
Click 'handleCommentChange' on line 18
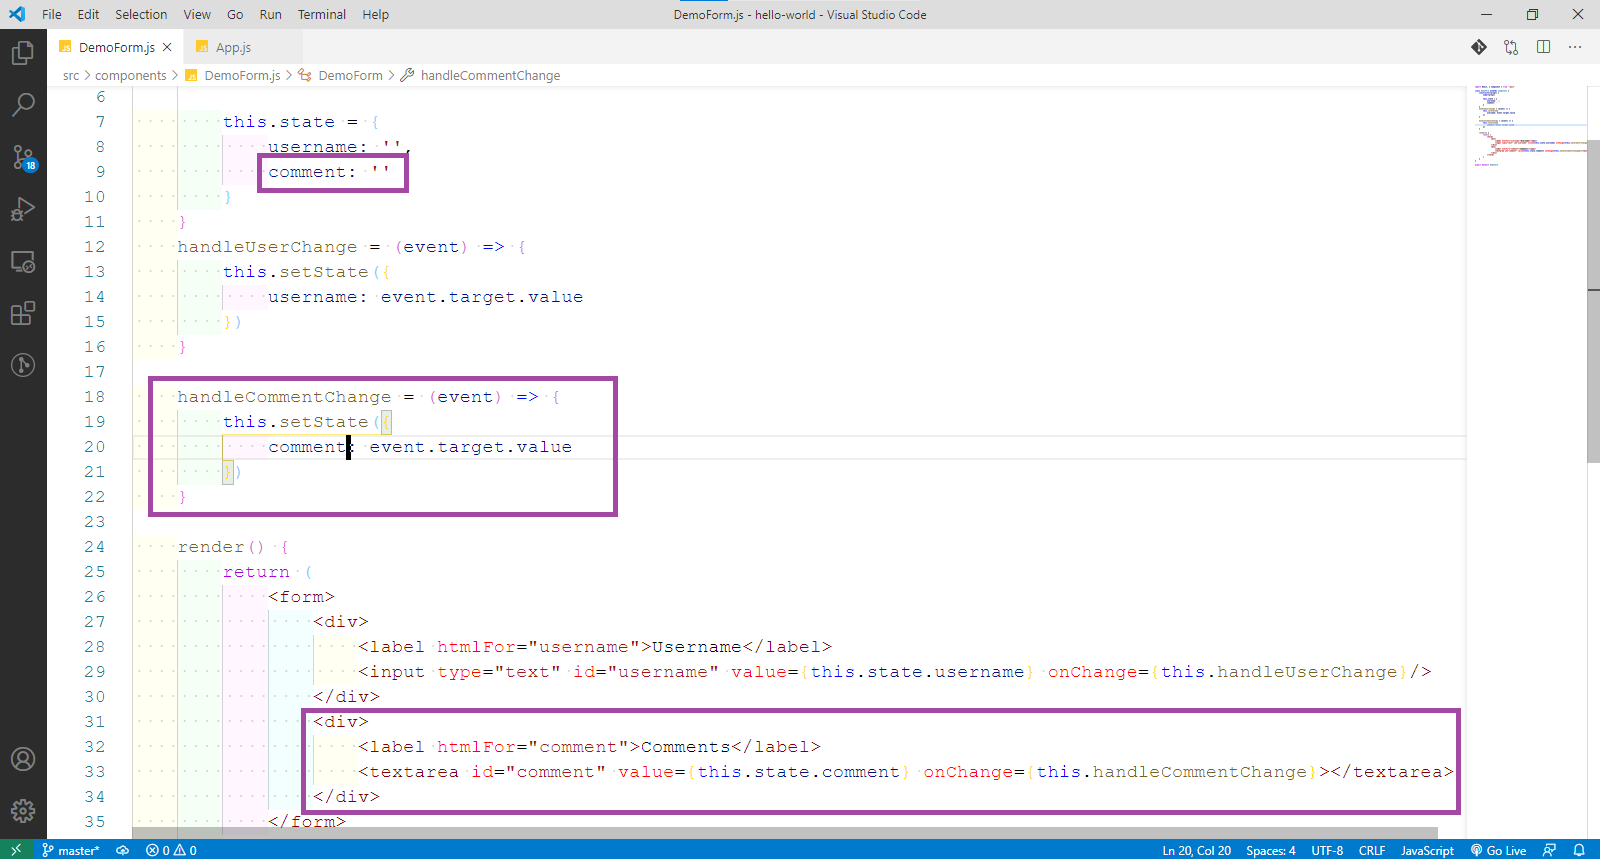tap(284, 397)
